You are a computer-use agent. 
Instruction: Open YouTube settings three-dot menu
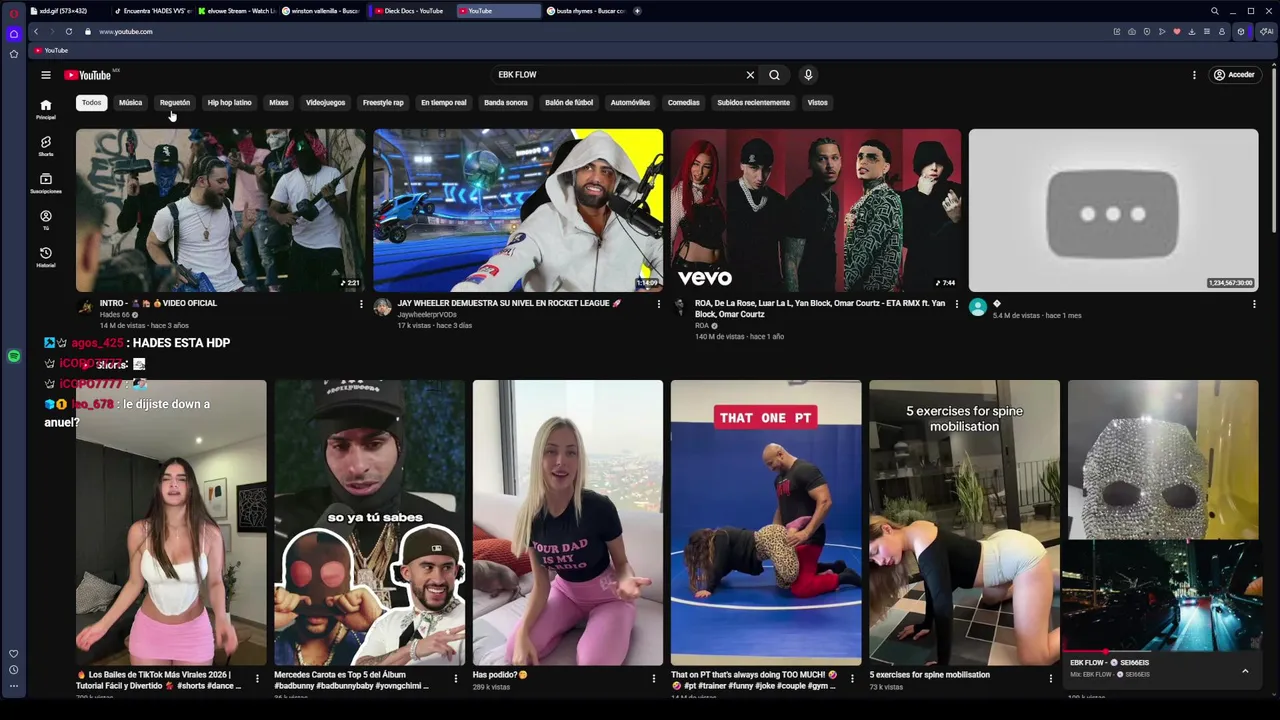(1194, 75)
